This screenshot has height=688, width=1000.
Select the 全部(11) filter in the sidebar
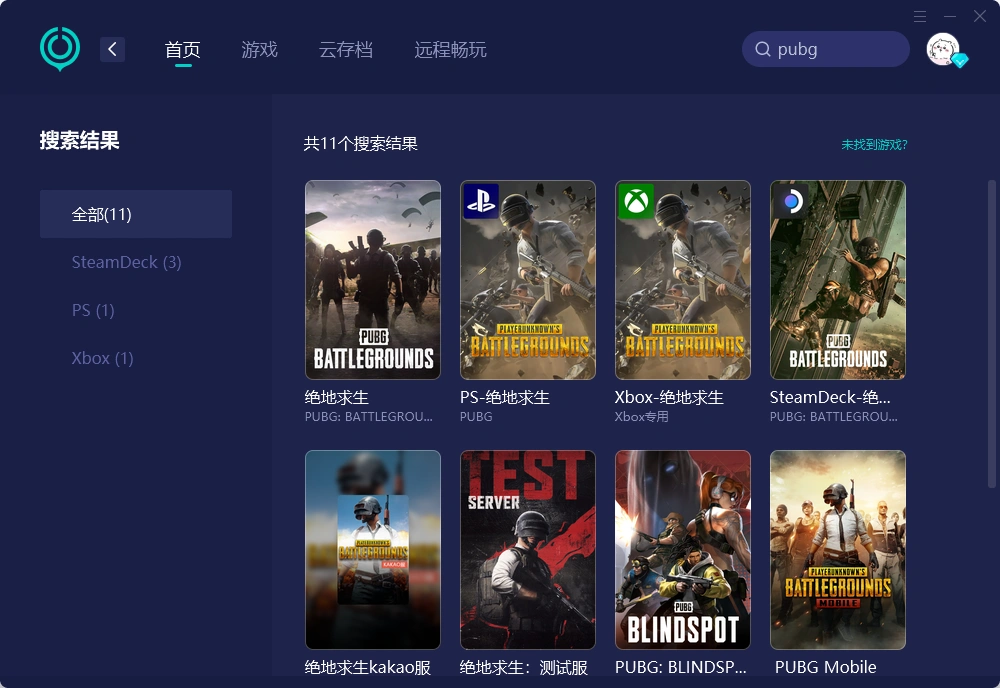point(102,213)
